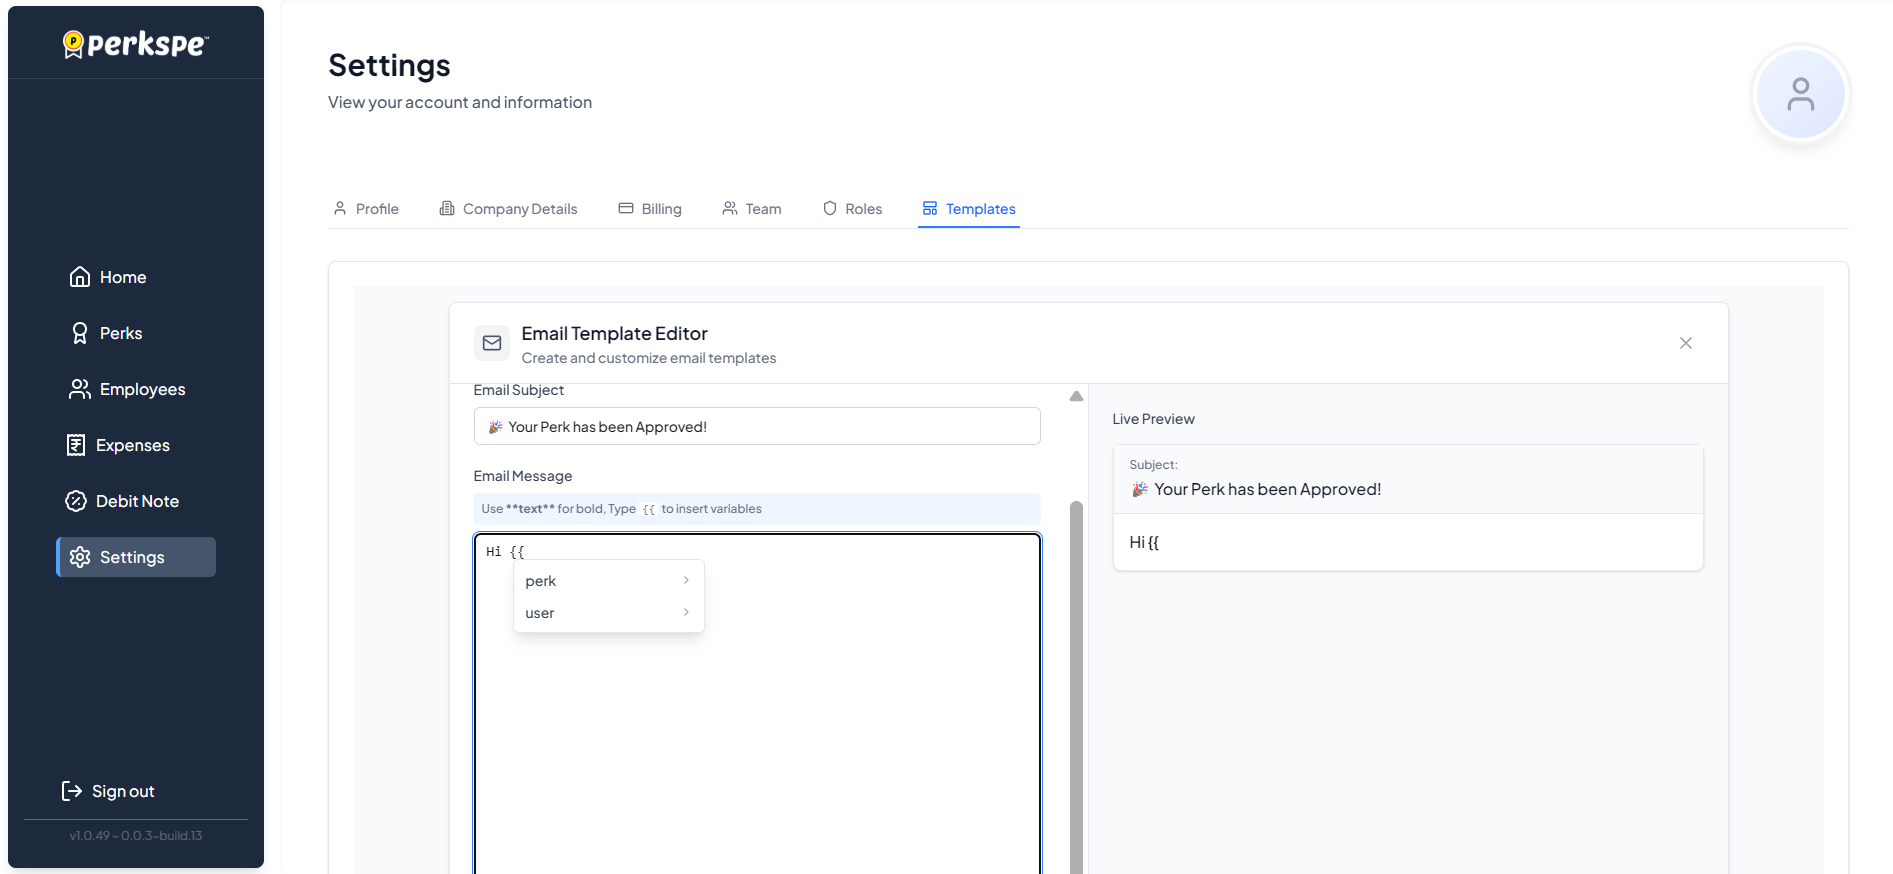
Task: Open Debit Note page from sidebar
Action: tap(136, 501)
